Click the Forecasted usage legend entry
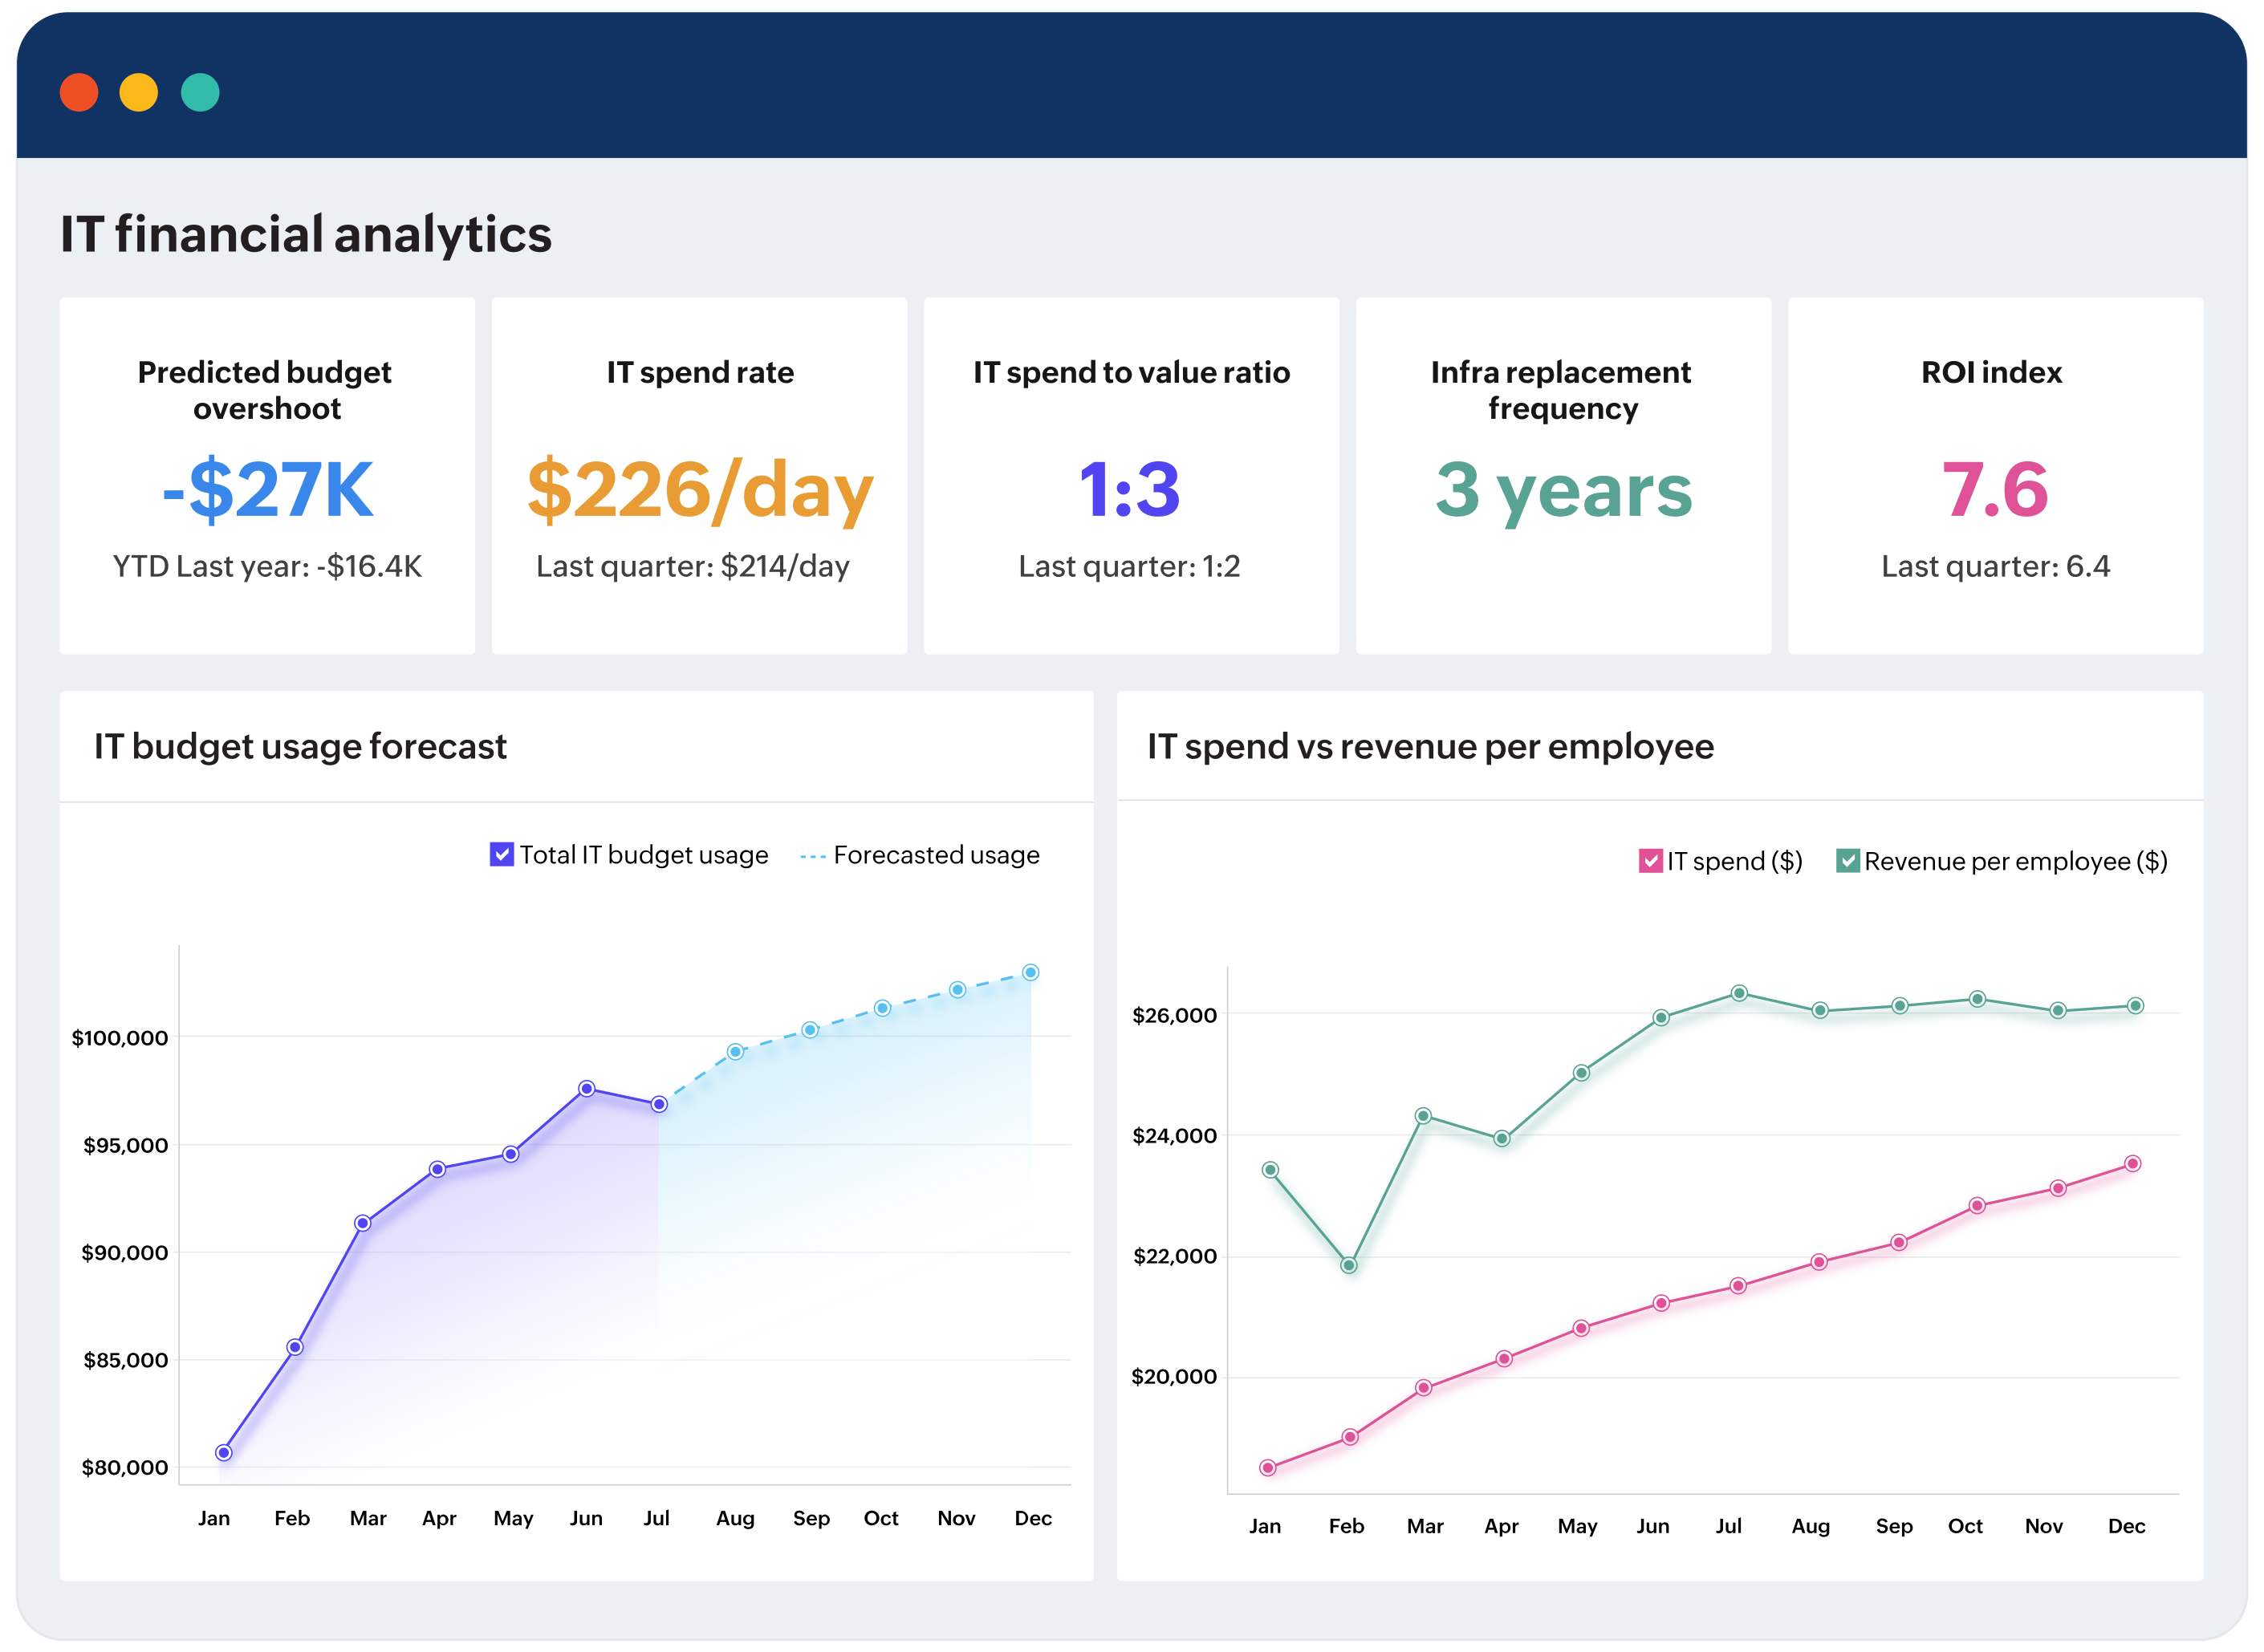Image resolution: width=2264 pixels, height=1652 pixels. point(920,855)
